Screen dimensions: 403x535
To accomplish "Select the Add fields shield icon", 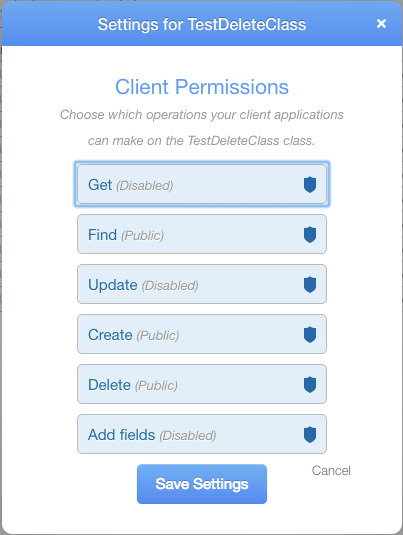I will pos(310,434).
